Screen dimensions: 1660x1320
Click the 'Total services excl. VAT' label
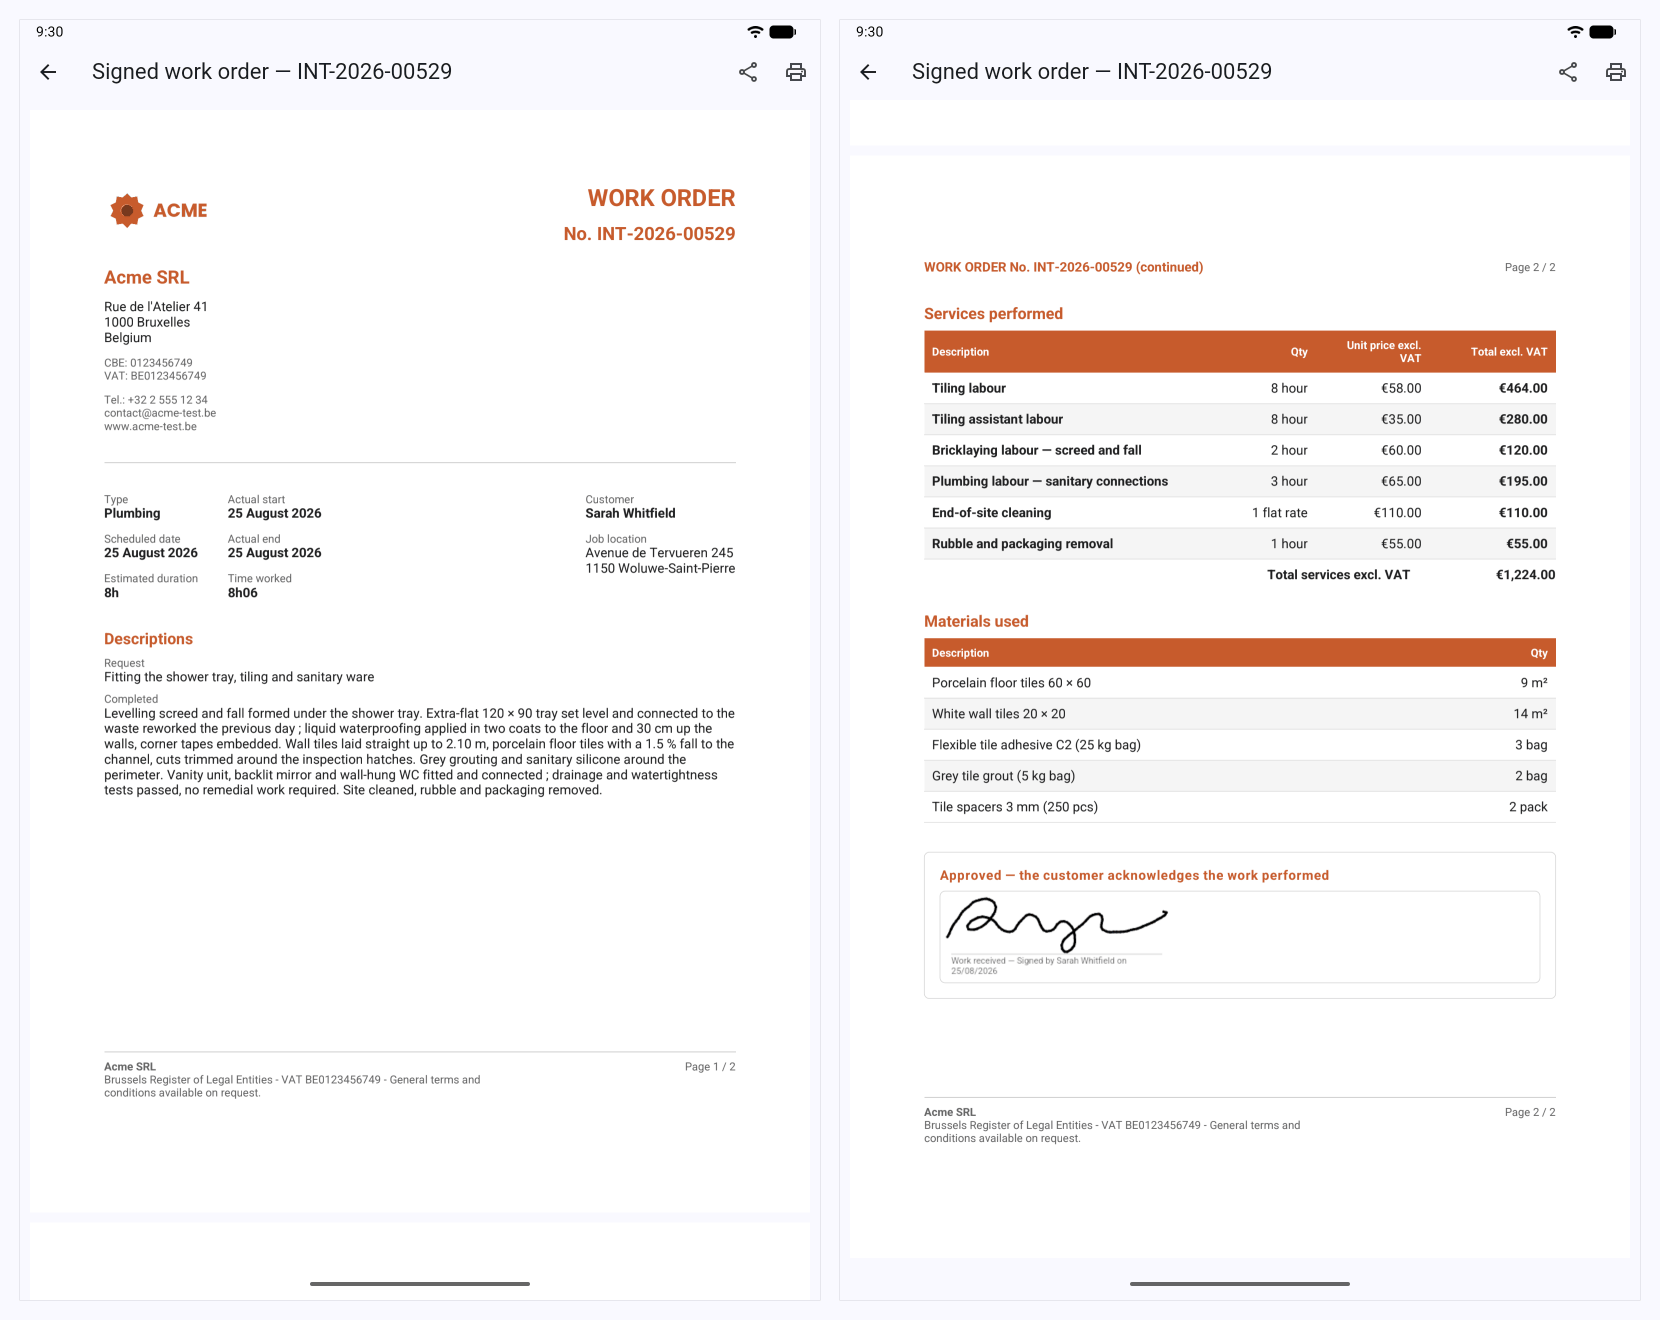[x=1338, y=575]
